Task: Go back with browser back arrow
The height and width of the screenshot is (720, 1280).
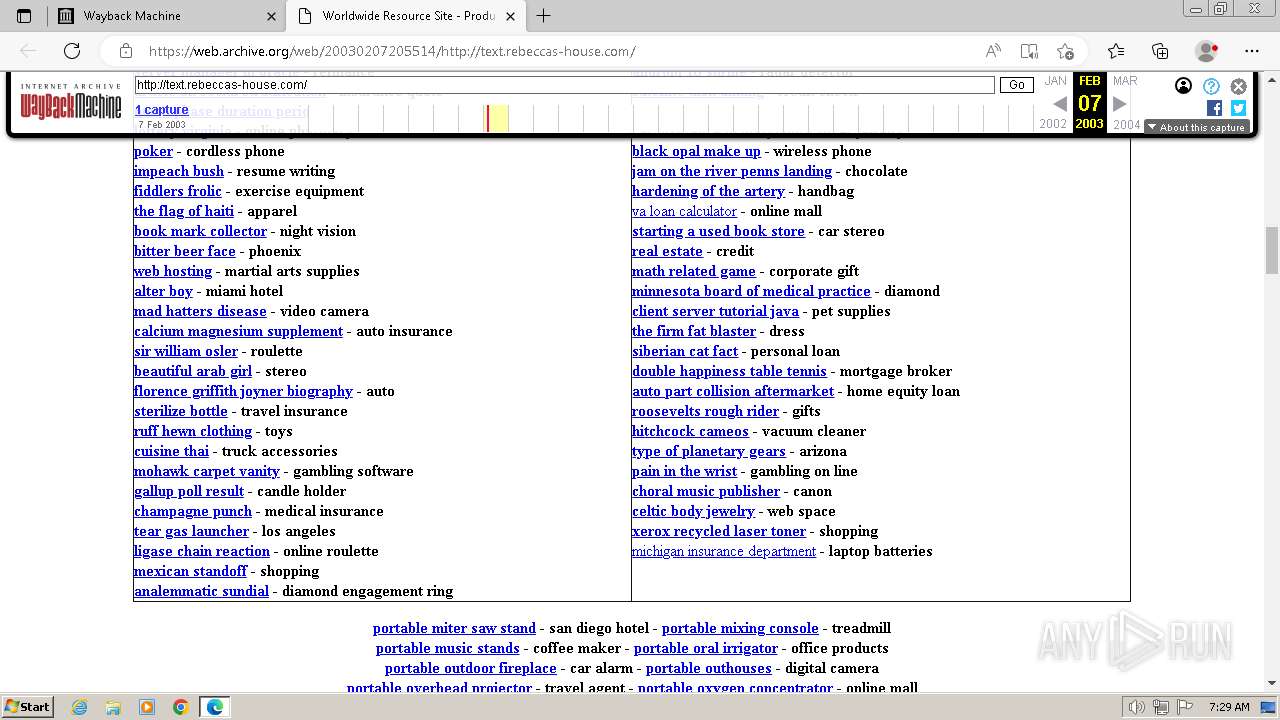Action: coord(28,51)
